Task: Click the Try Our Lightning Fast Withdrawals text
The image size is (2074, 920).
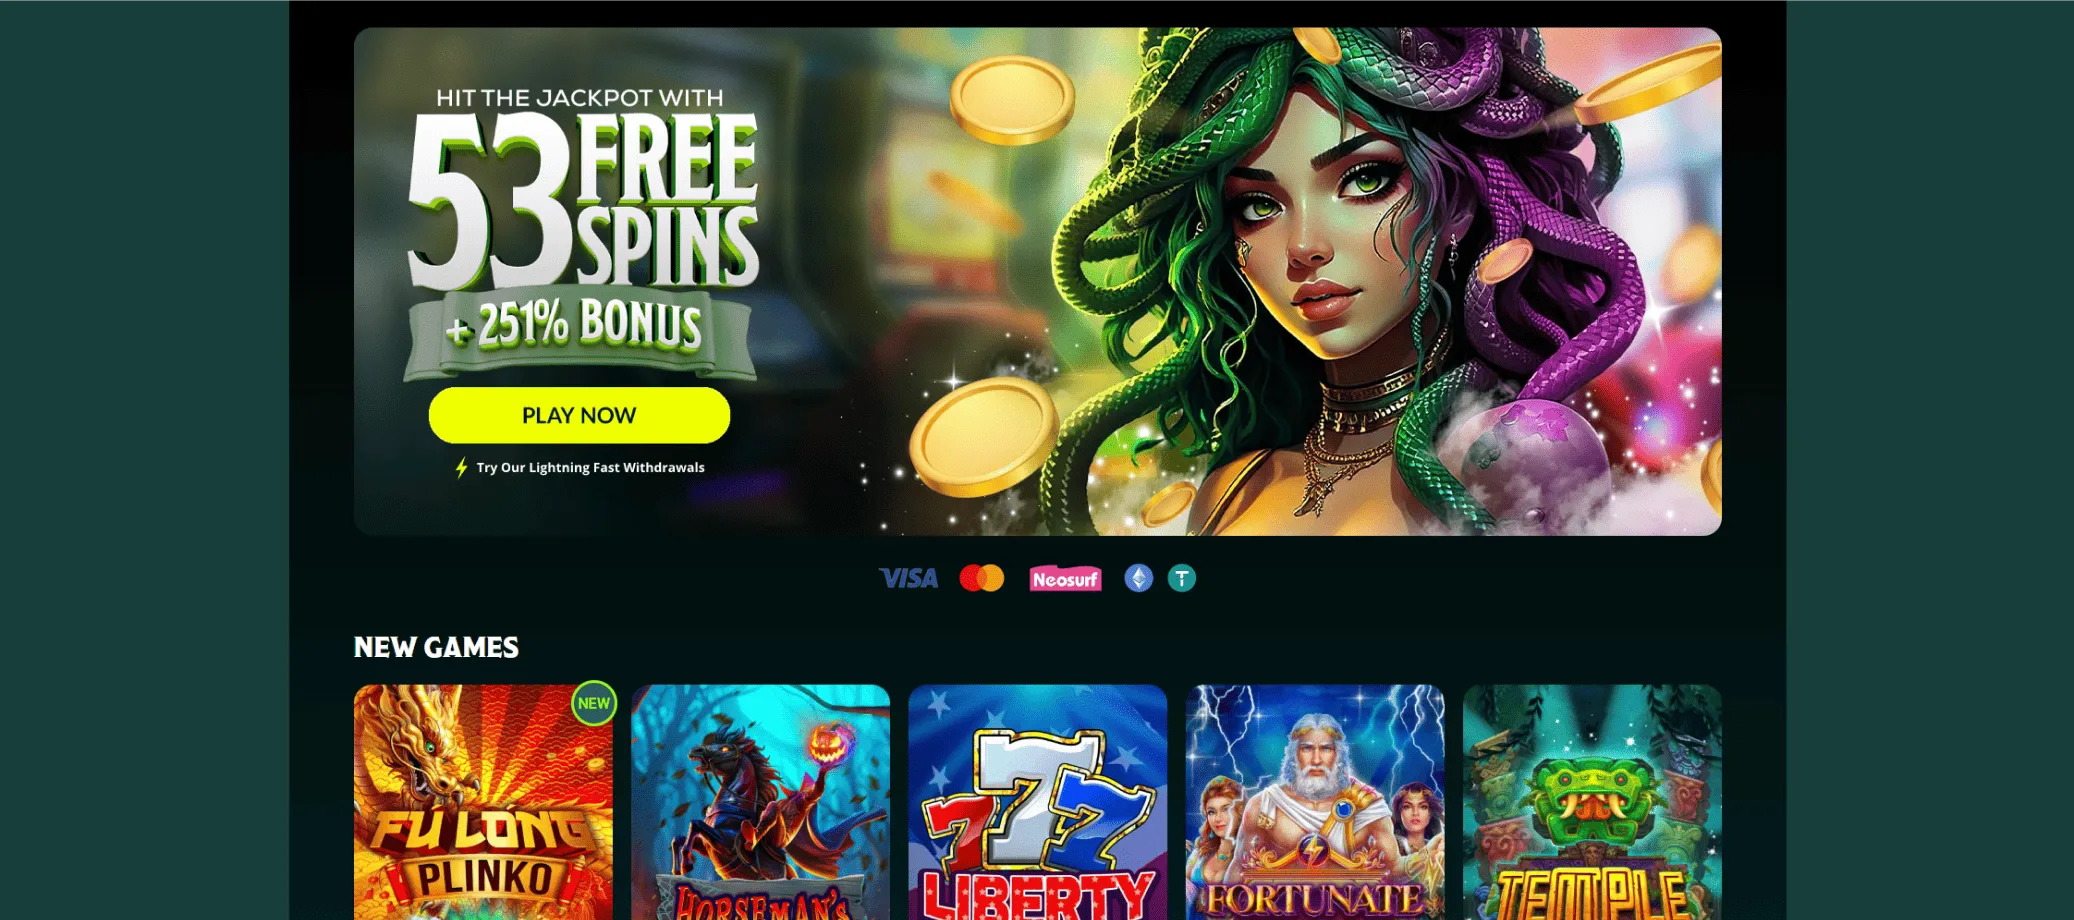Action: coord(590,468)
